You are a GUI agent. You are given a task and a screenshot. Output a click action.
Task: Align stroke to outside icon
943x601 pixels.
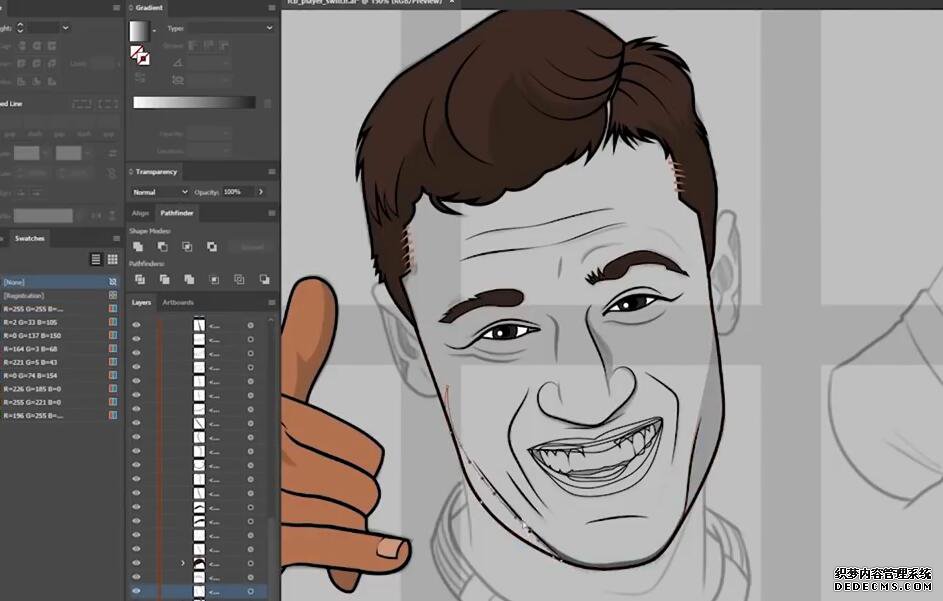[x=52, y=81]
